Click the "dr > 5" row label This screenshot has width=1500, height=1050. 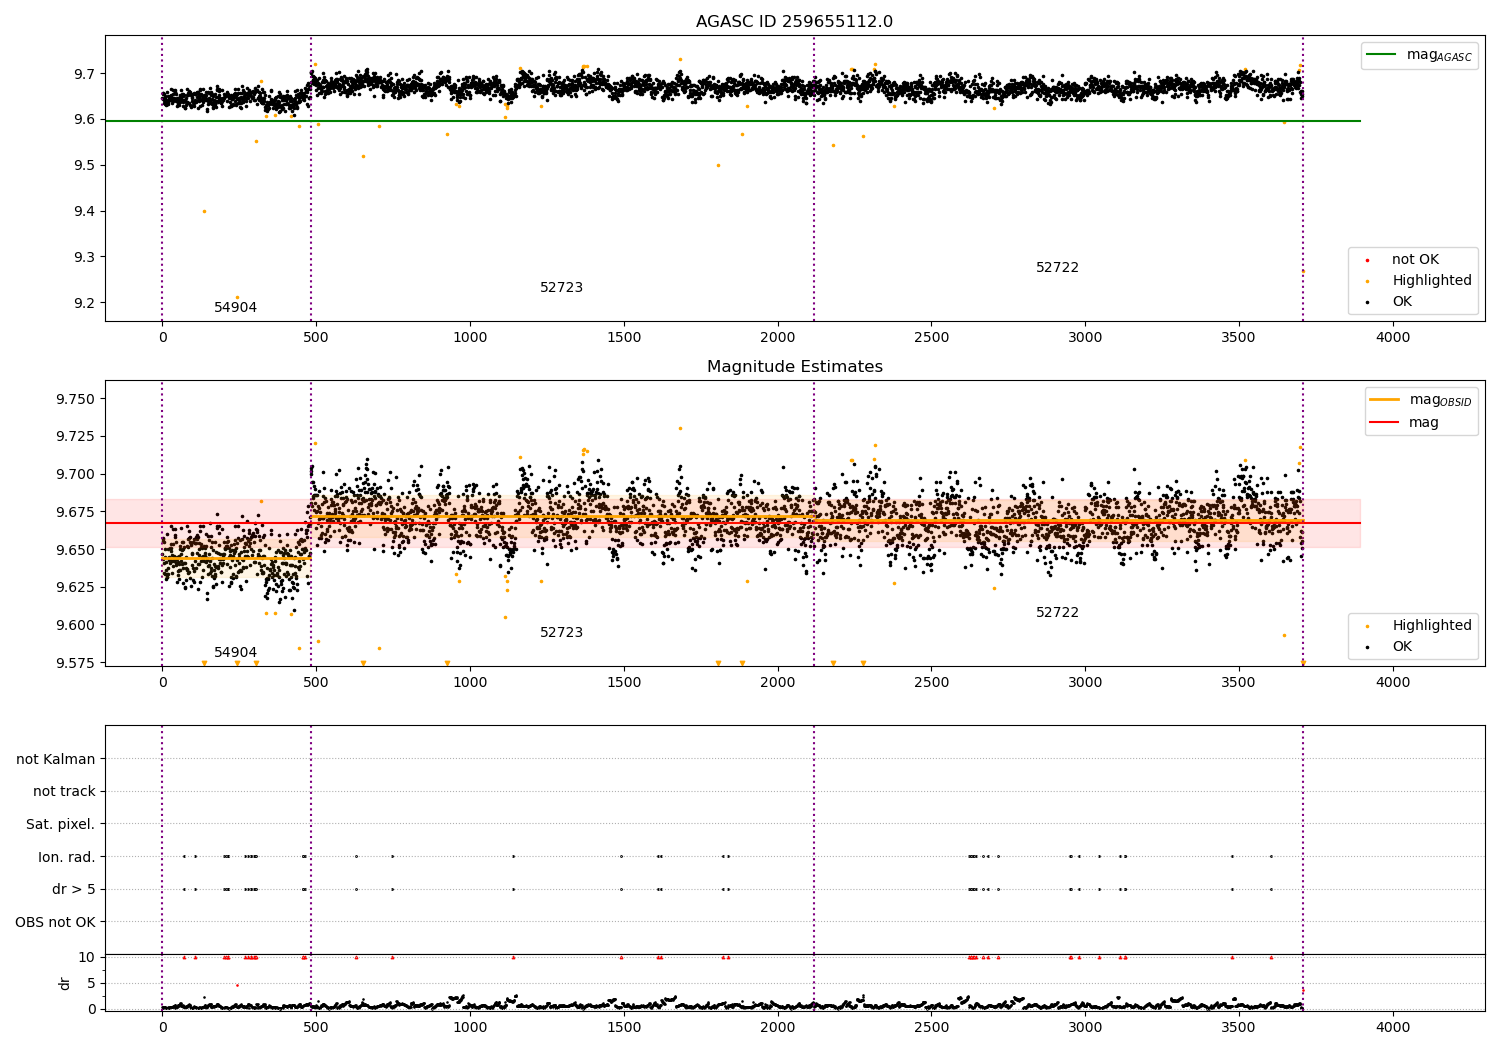coord(74,890)
